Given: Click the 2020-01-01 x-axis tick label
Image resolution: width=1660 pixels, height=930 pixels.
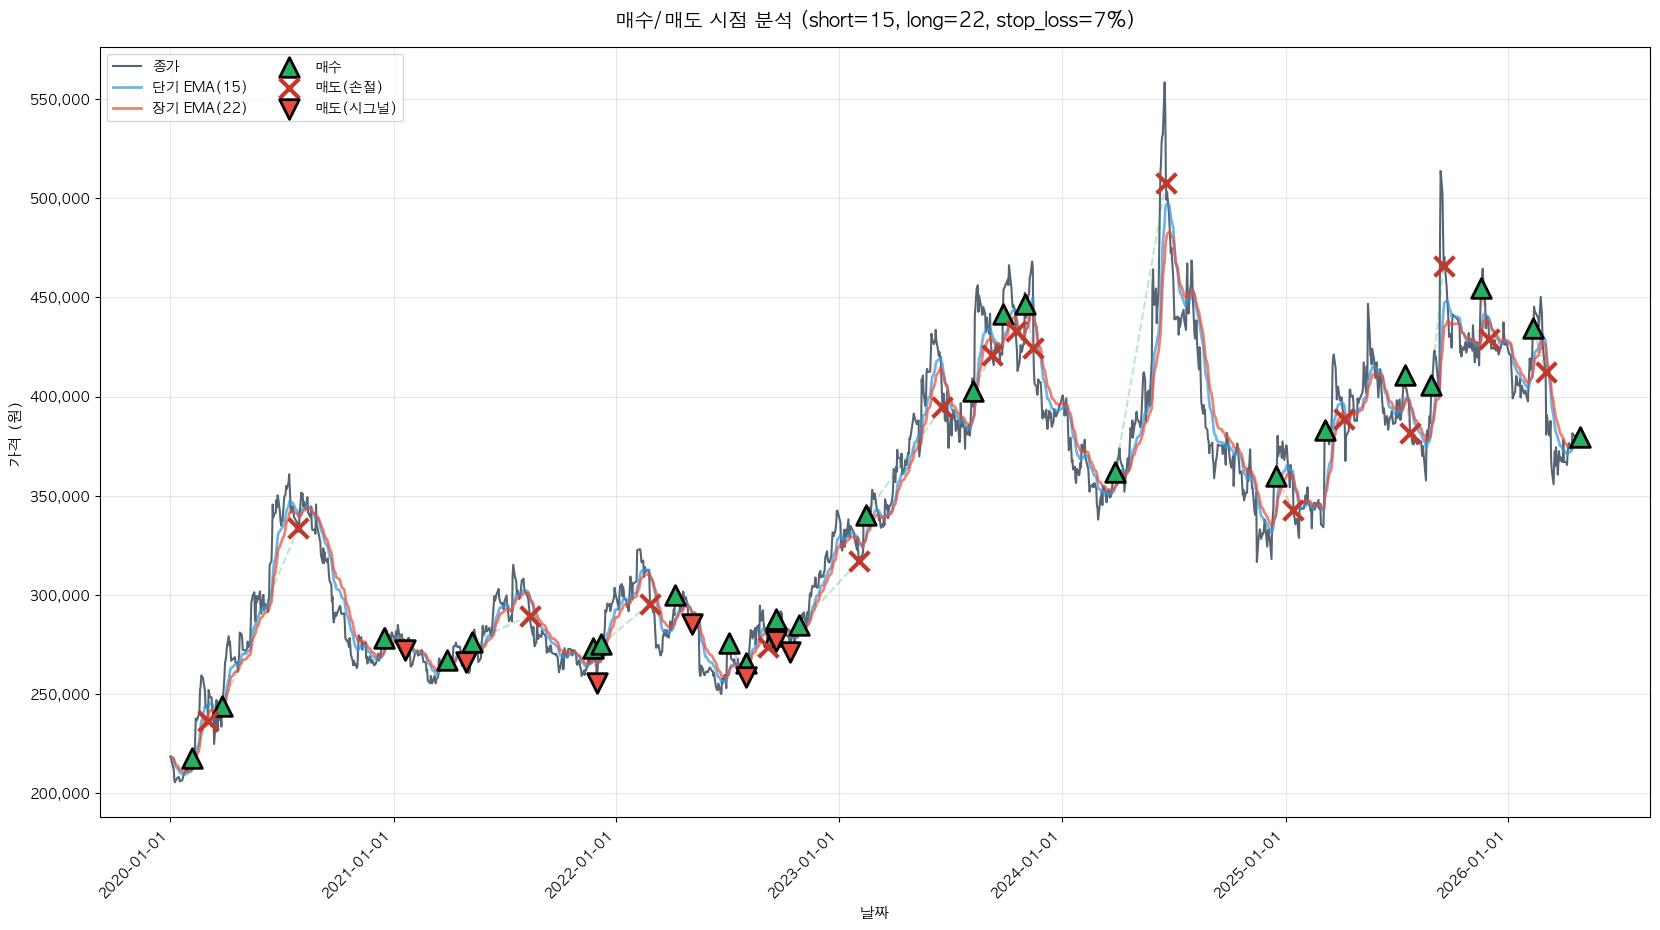Looking at the screenshot, I should pos(136,867).
